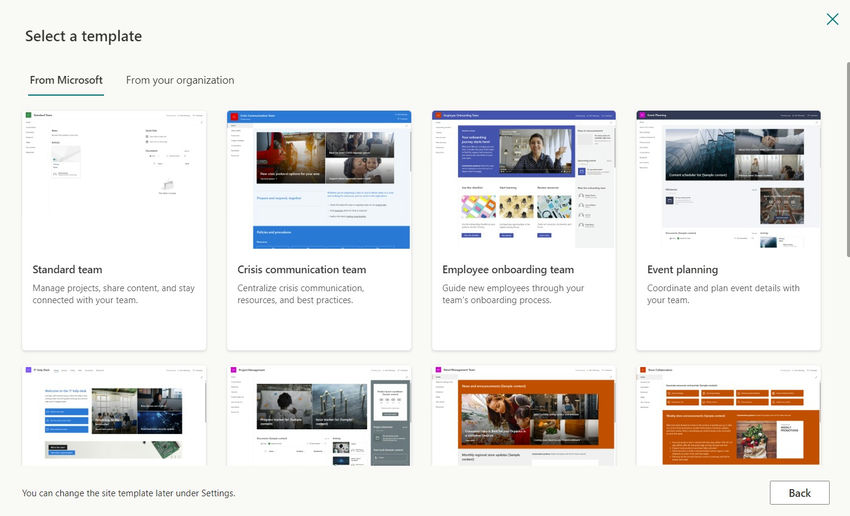
Task: Open the From your organization tab
Action: (x=180, y=80)
